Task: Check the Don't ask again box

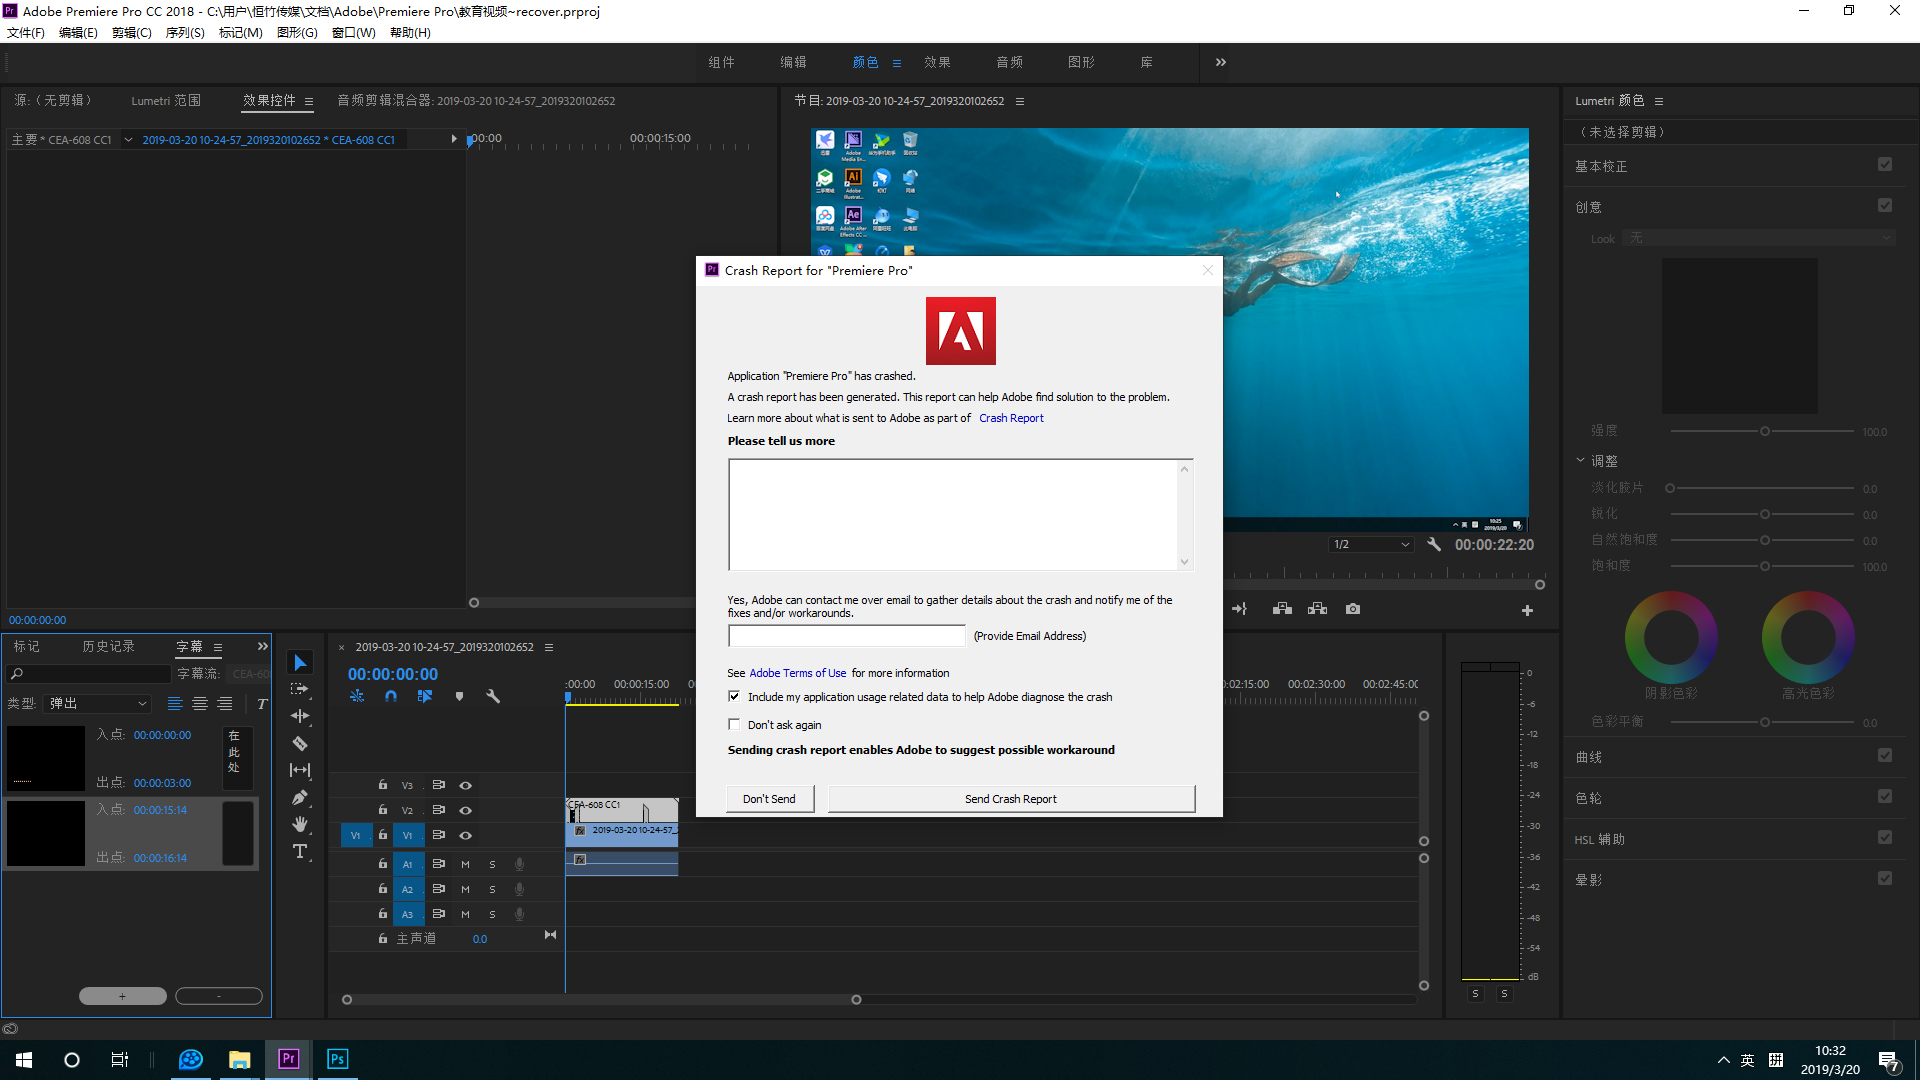Action: tap(735, 725)
